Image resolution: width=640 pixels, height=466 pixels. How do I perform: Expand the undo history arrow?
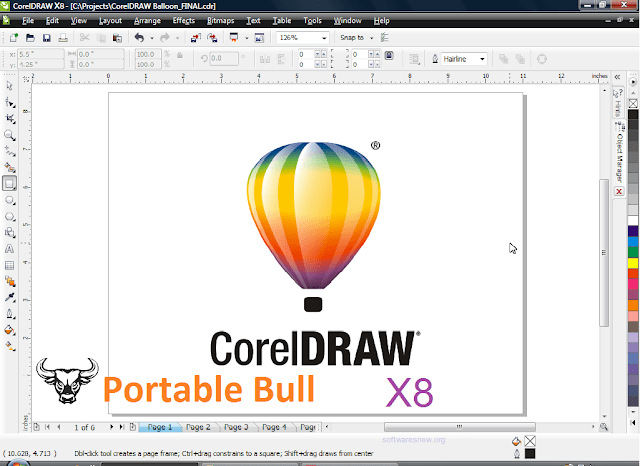point(152,38)
